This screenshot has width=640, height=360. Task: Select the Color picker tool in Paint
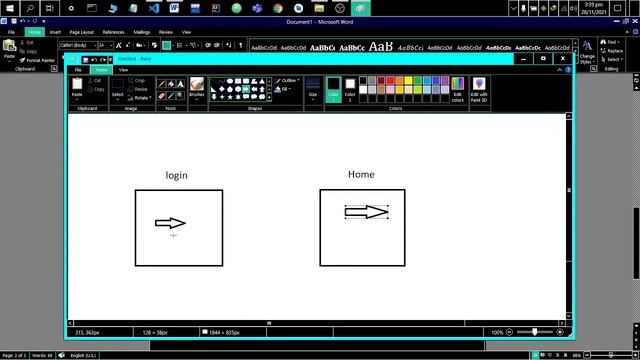pos(171,96)
